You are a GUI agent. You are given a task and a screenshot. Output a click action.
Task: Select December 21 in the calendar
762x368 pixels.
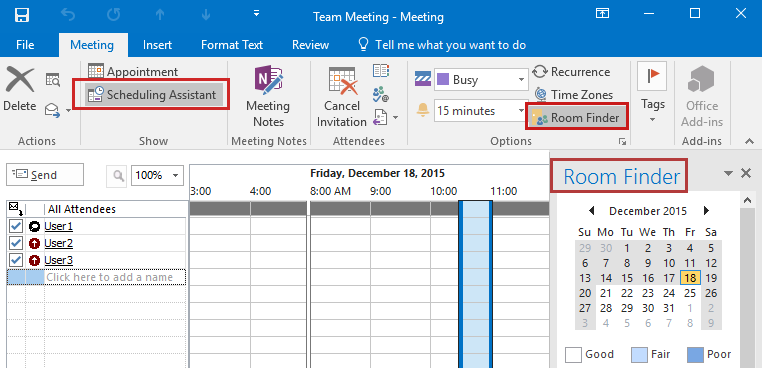(606, 293)
